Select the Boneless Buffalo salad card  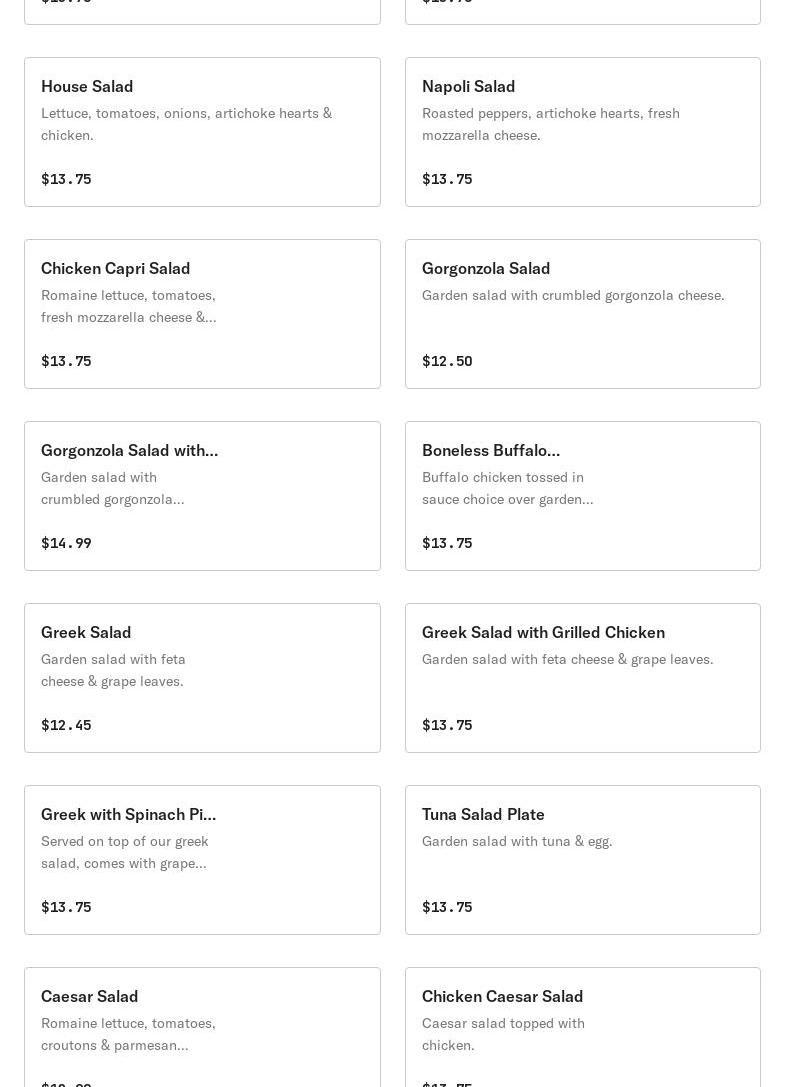pyautogui.click(x=582, y=496)
